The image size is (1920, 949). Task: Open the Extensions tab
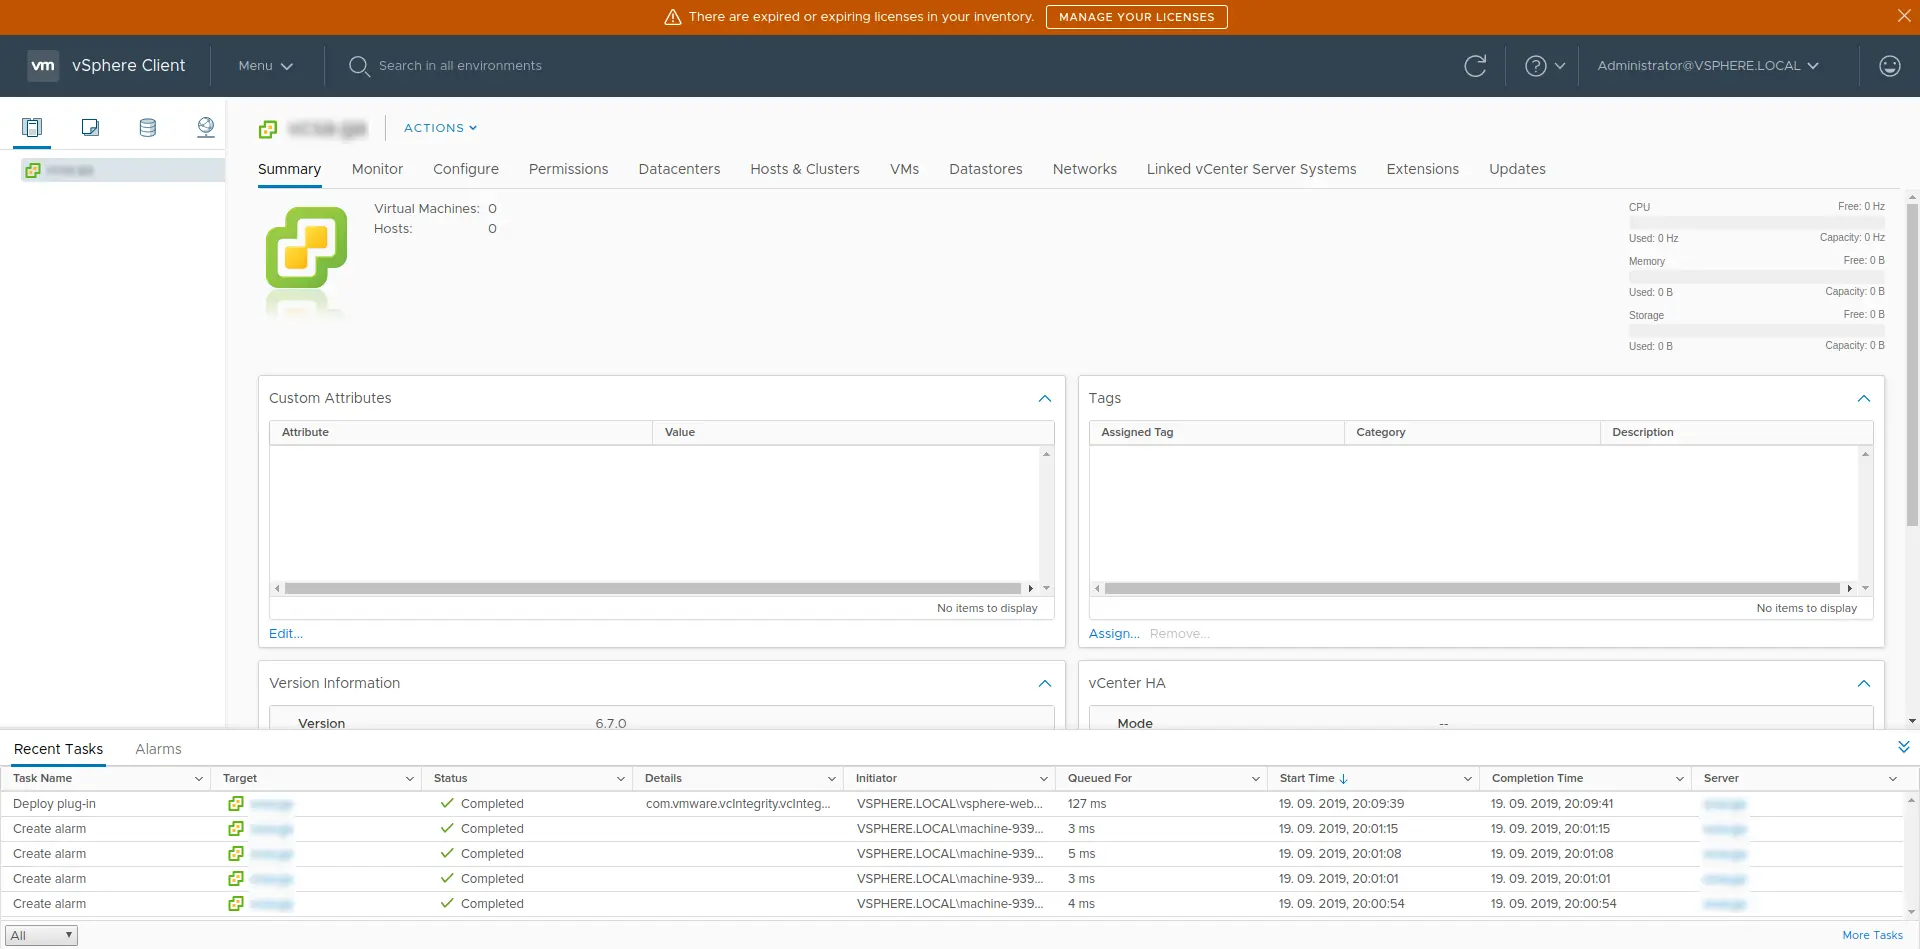tap(1422, 169)
